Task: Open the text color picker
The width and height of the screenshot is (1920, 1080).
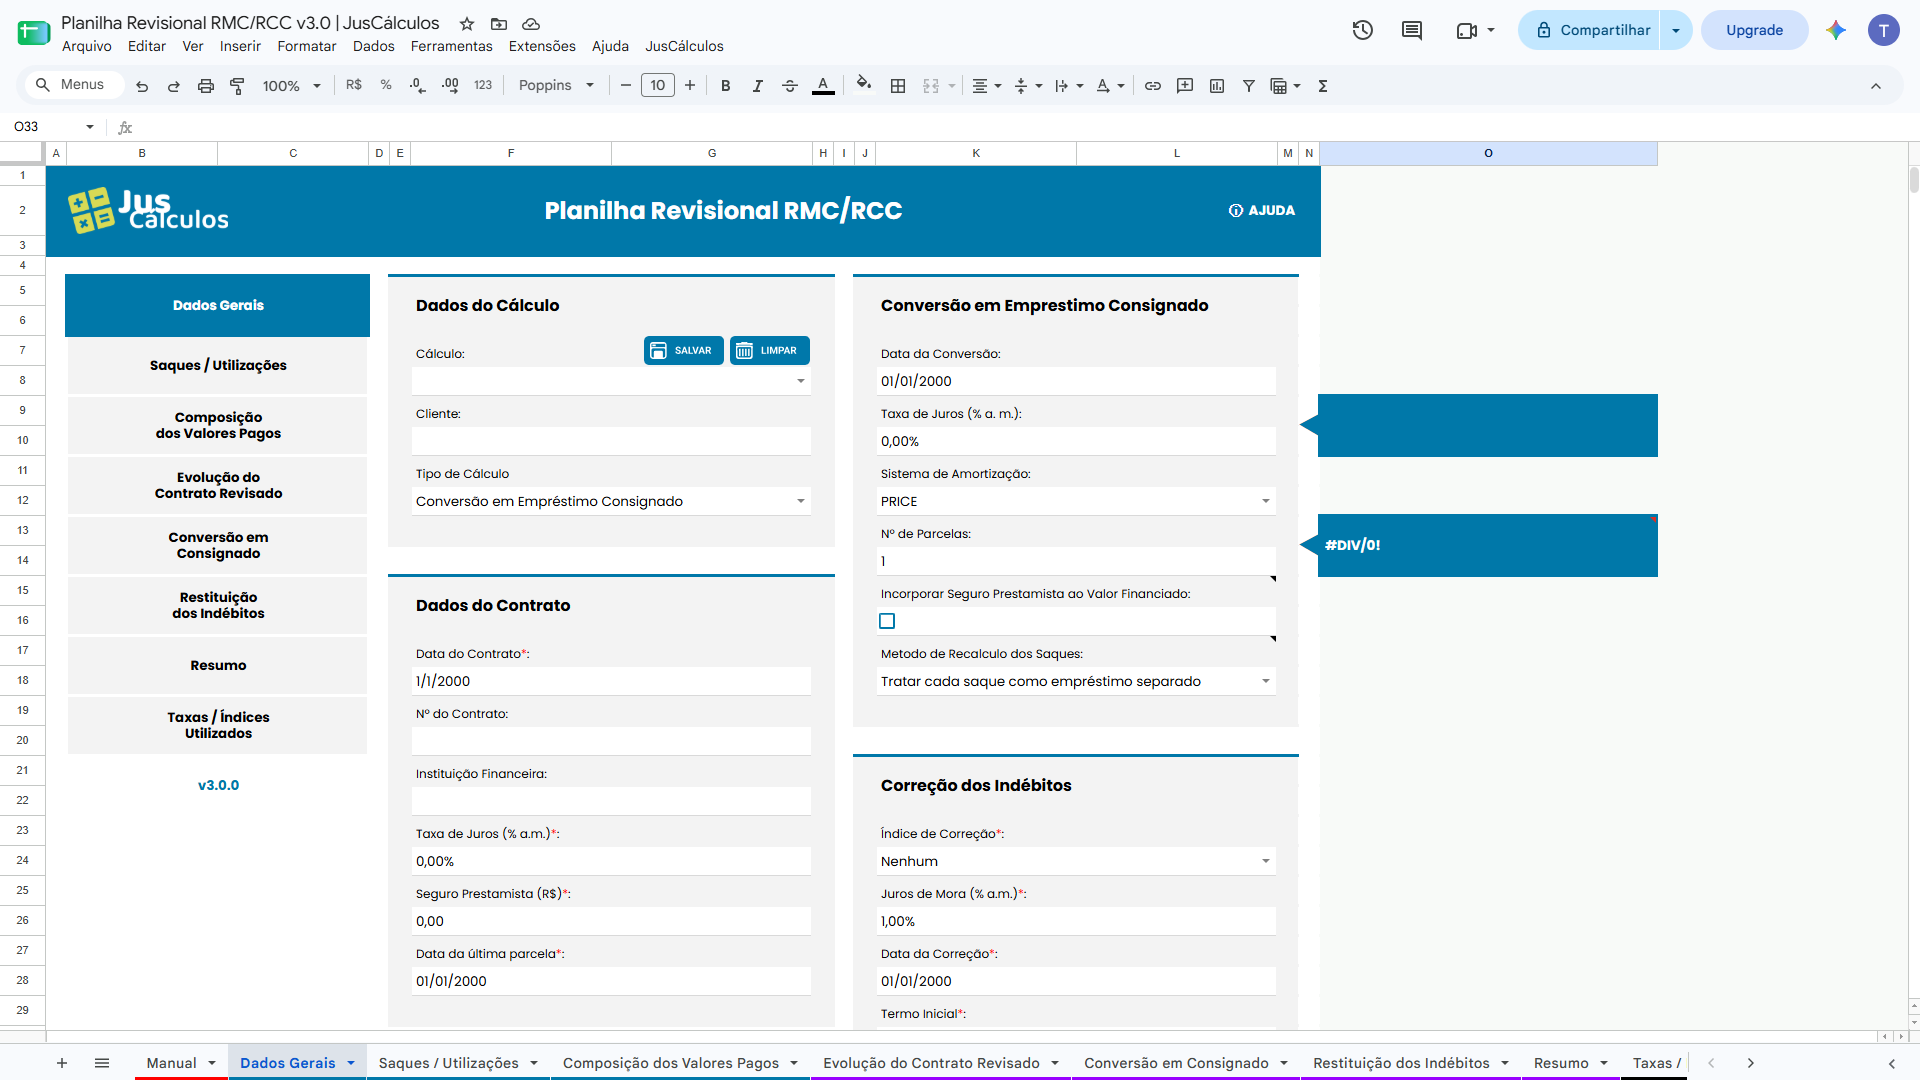Action: 823,86
